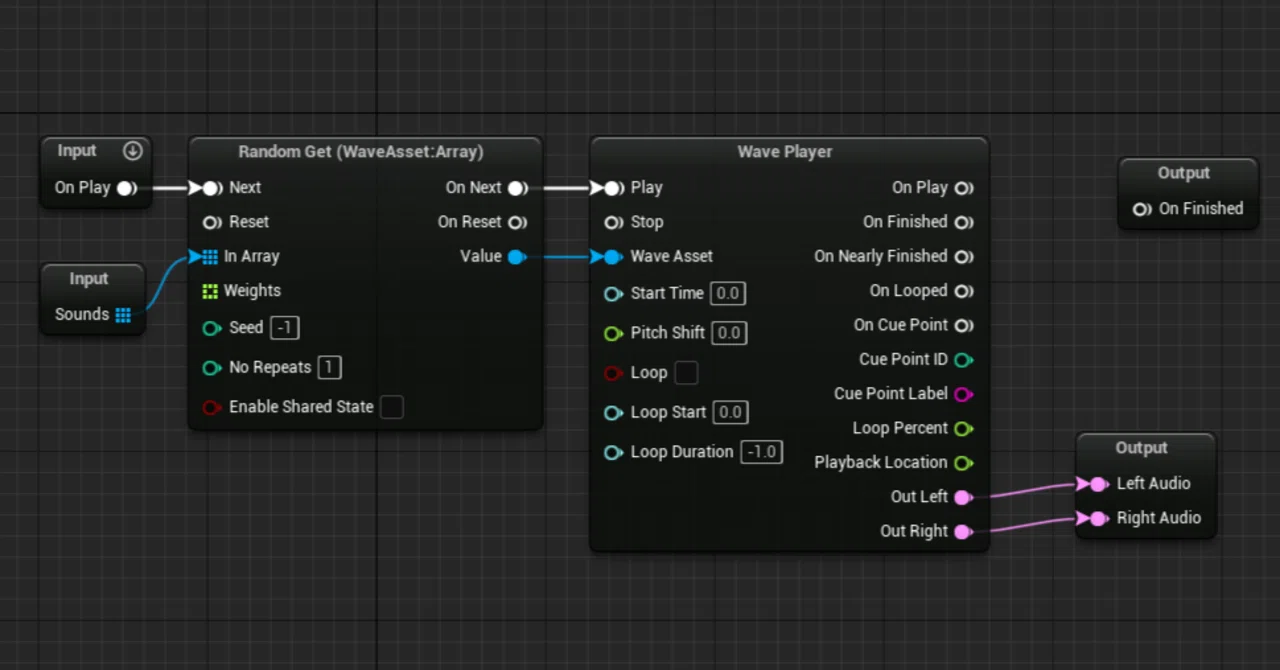This screenshot has height=670, width=1280.
Task: Click the Pitch Shift value field
Action: (729, 333)
